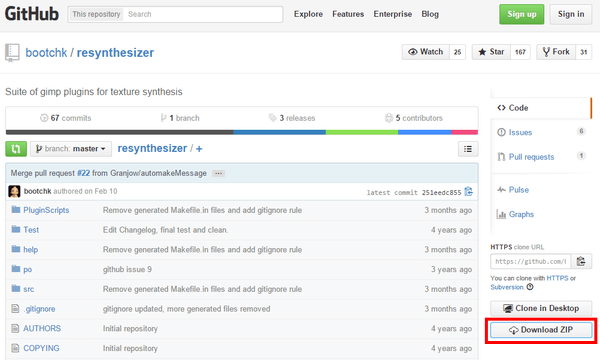This screenshot has width=600, height=360.
Task: Click the src folder icon
Action: [16, 288]
